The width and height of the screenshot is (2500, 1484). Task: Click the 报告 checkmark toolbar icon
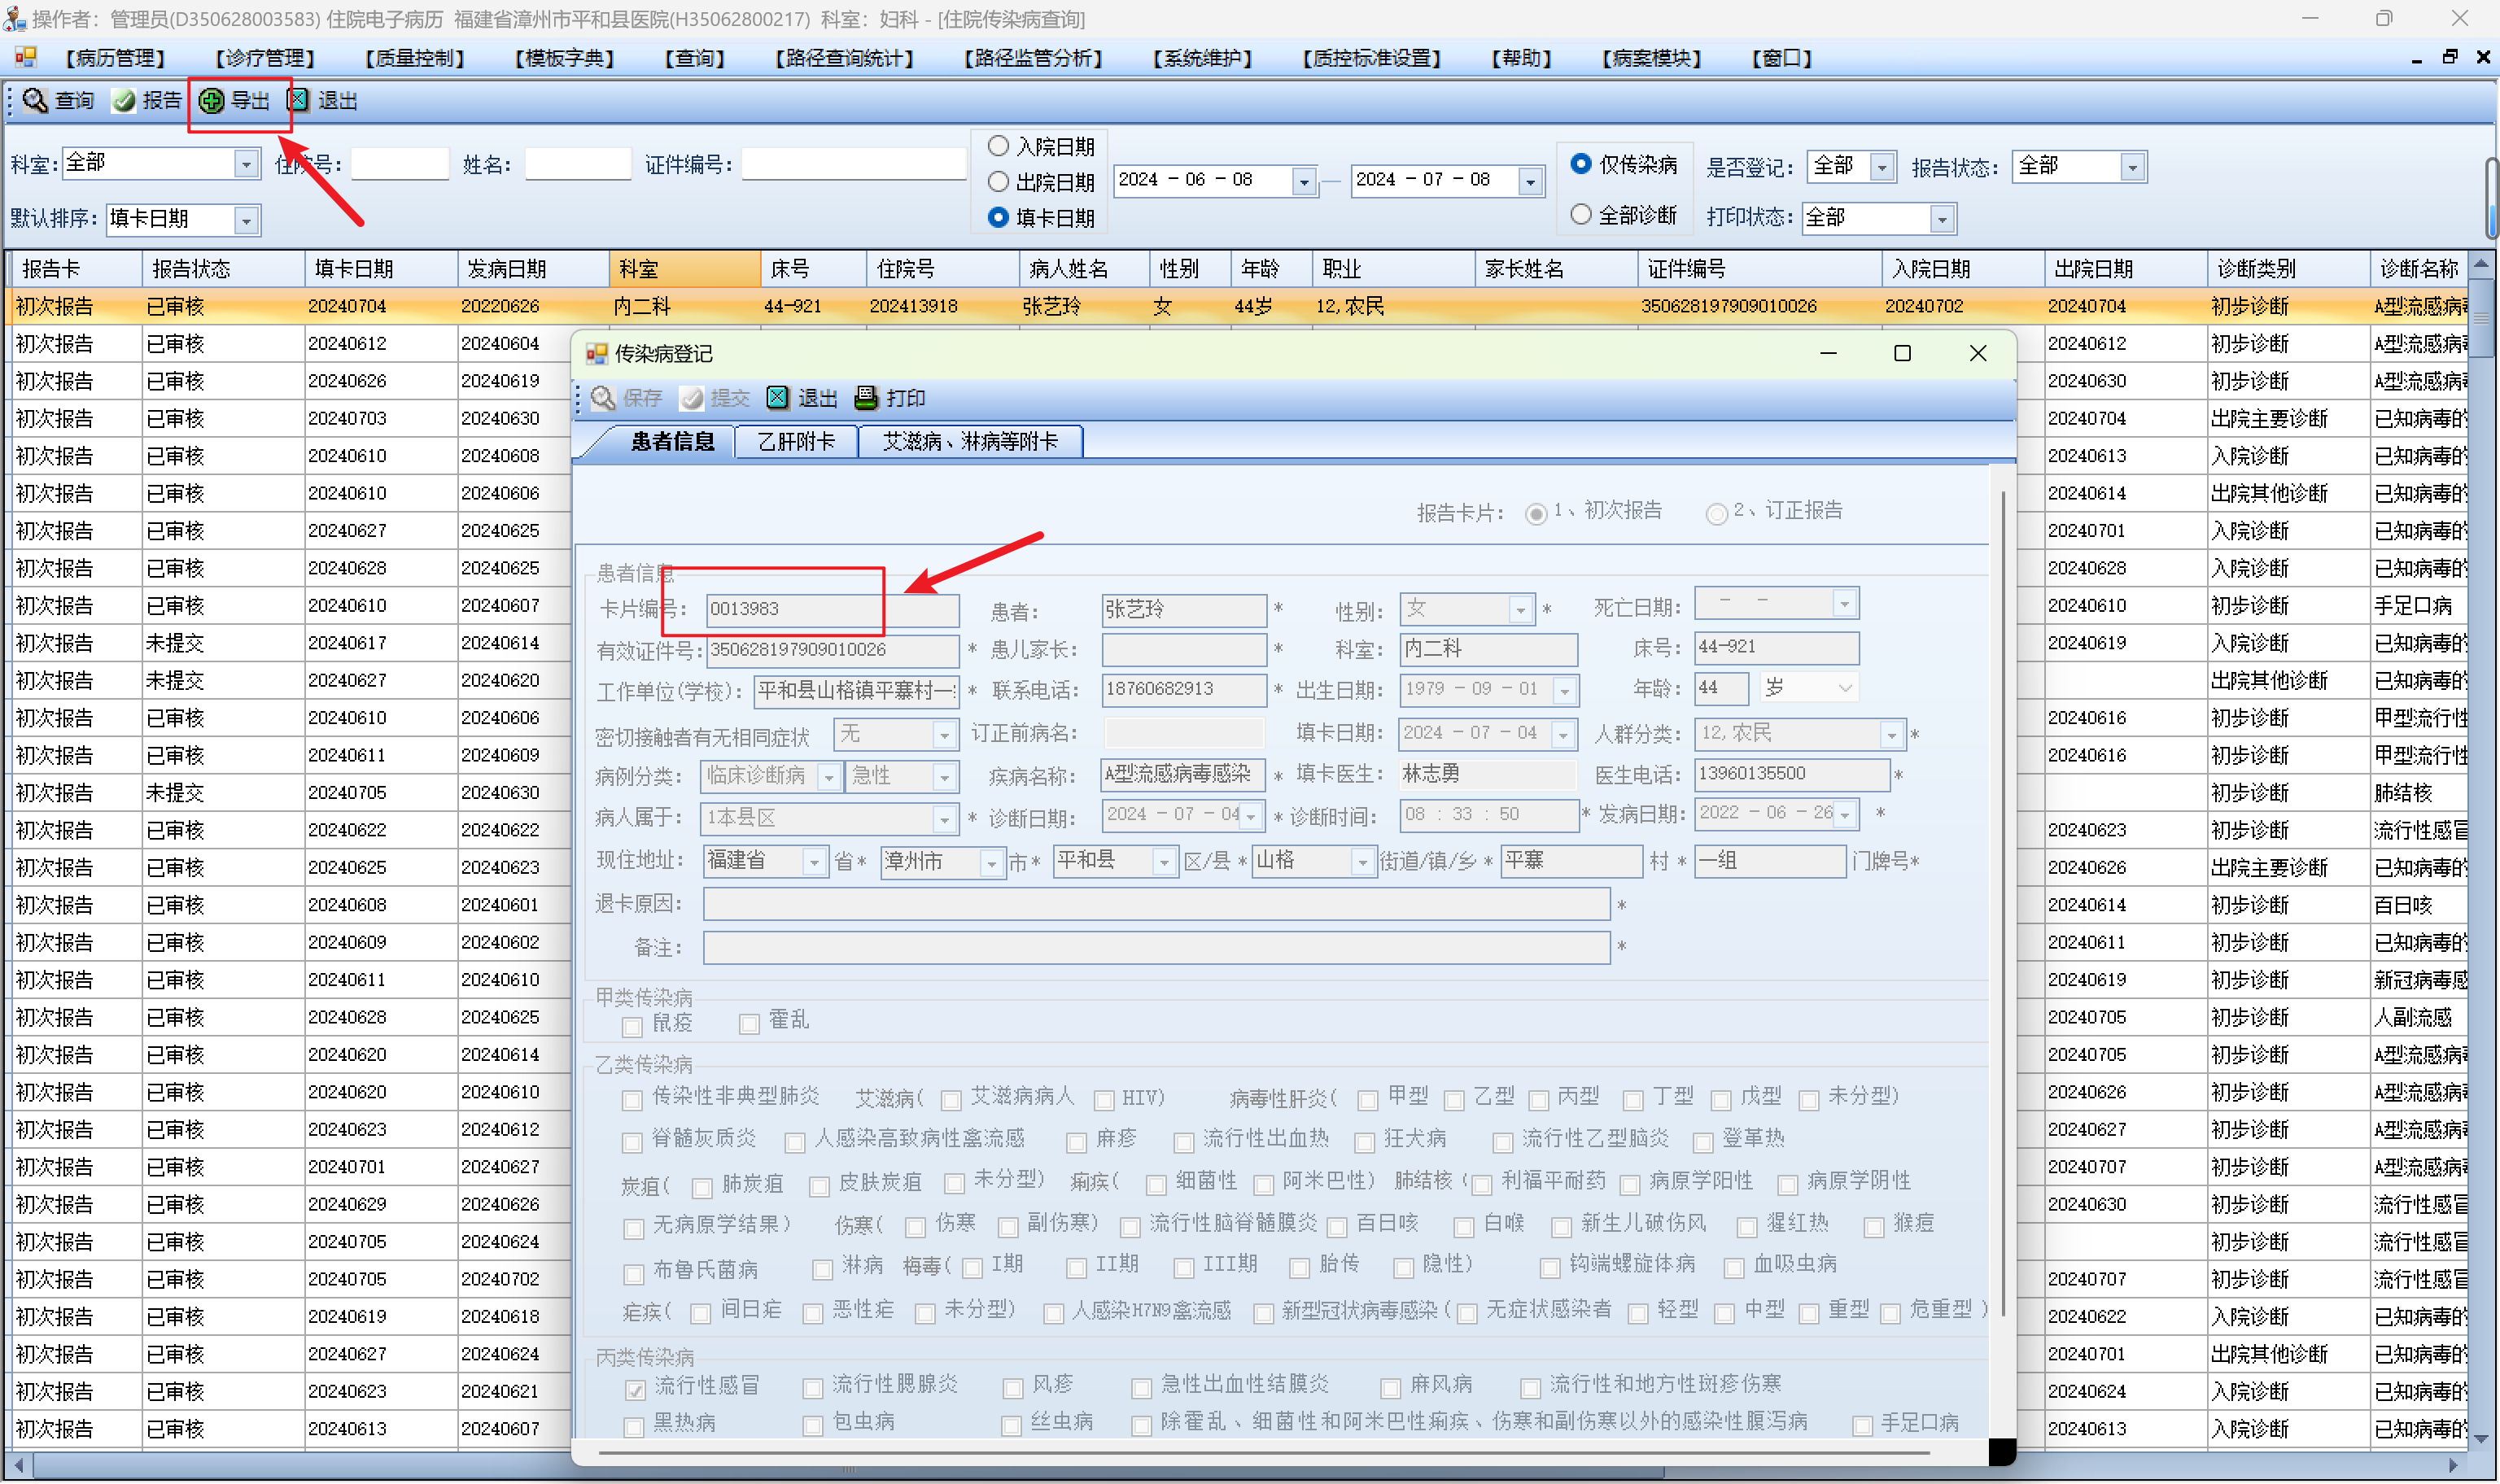pyautogui.click(x=124, y=101)
